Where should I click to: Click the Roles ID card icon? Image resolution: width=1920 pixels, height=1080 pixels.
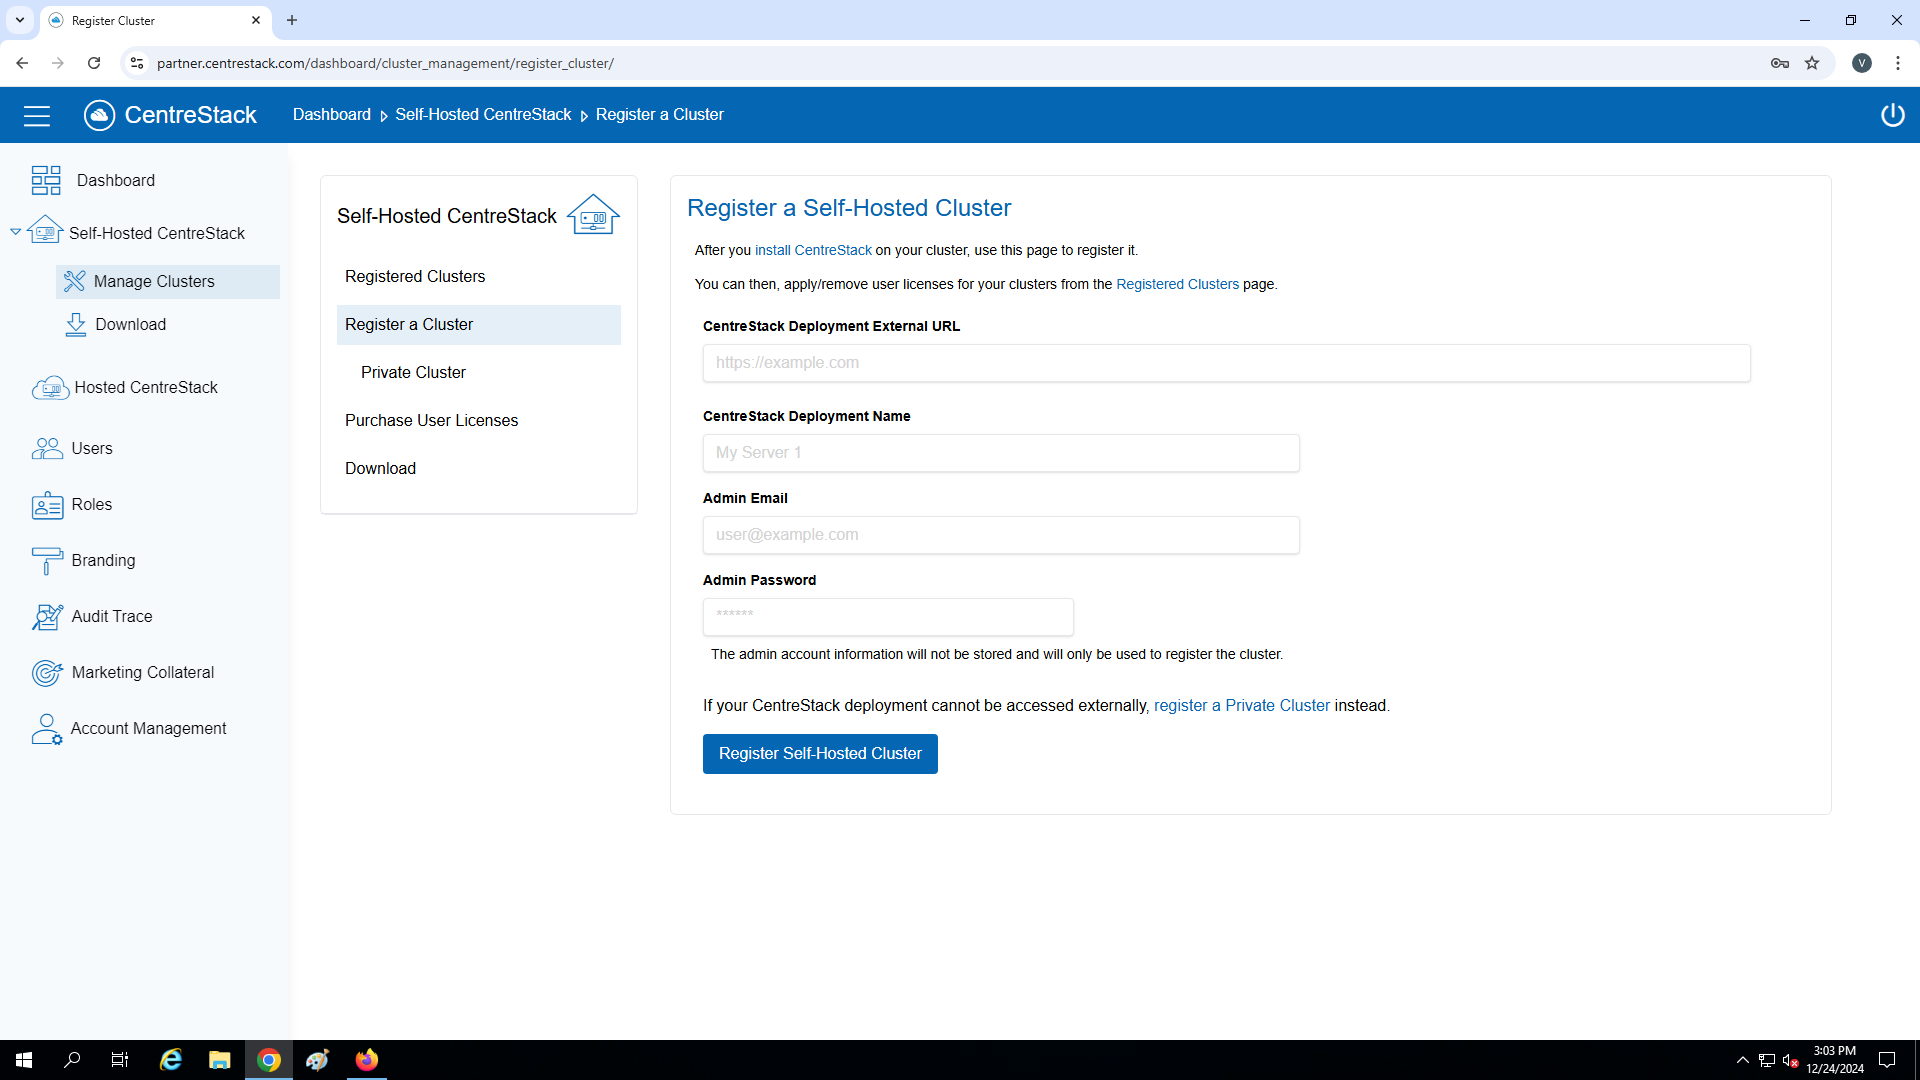(47, 505)
